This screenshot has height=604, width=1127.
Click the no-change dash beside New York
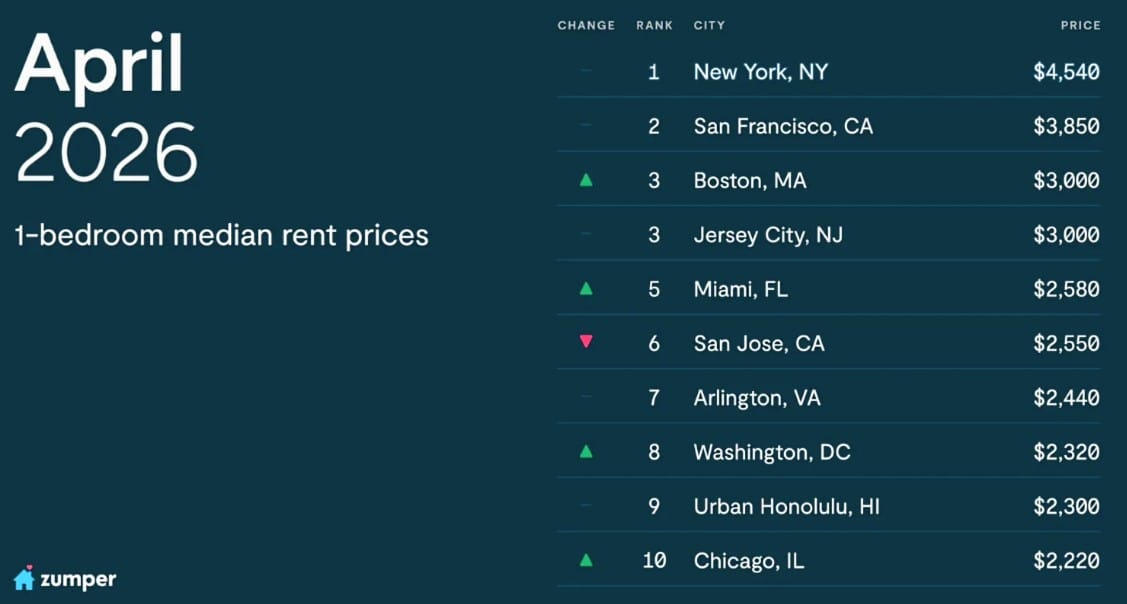pos(586,72)
